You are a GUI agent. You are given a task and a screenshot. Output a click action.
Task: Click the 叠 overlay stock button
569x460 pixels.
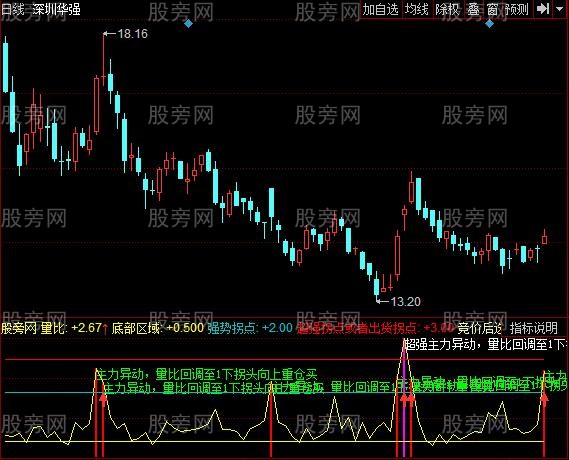click(473, 9)
